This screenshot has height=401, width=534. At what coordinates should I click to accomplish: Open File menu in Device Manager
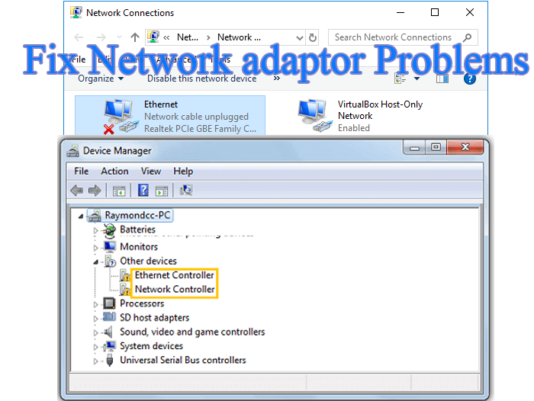pyautogui.click(x=81, y=171)
